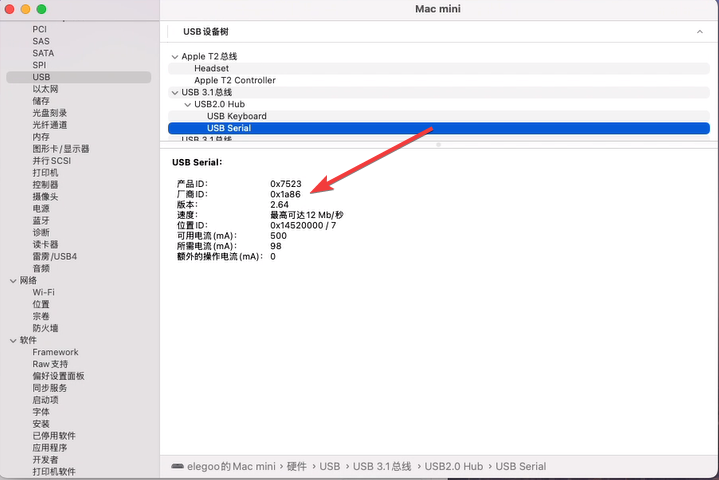Click the 厂商ID value 0x1a86
Image resolution: width=719 pixels, height=480 pixels.
click(x=285, y=194)
